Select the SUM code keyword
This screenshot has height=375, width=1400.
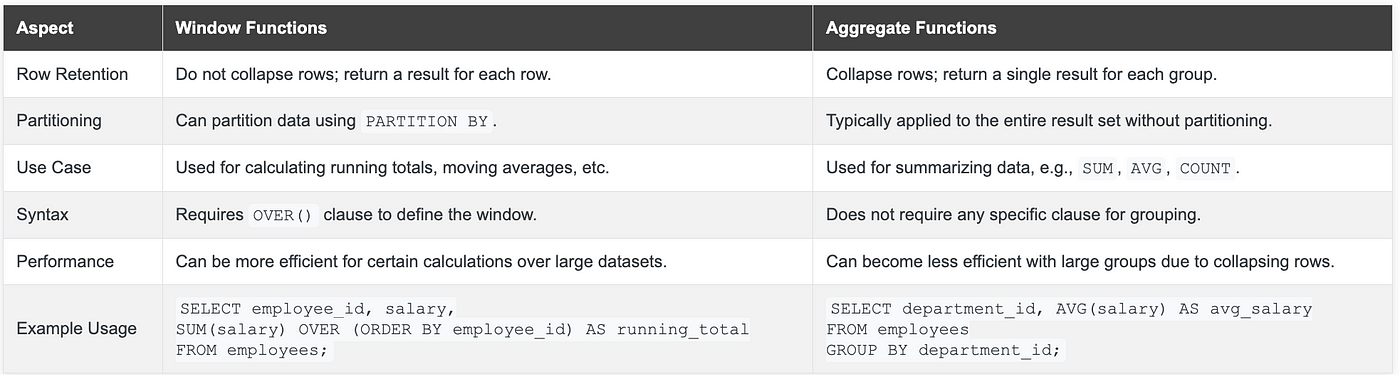(1098, 168)
